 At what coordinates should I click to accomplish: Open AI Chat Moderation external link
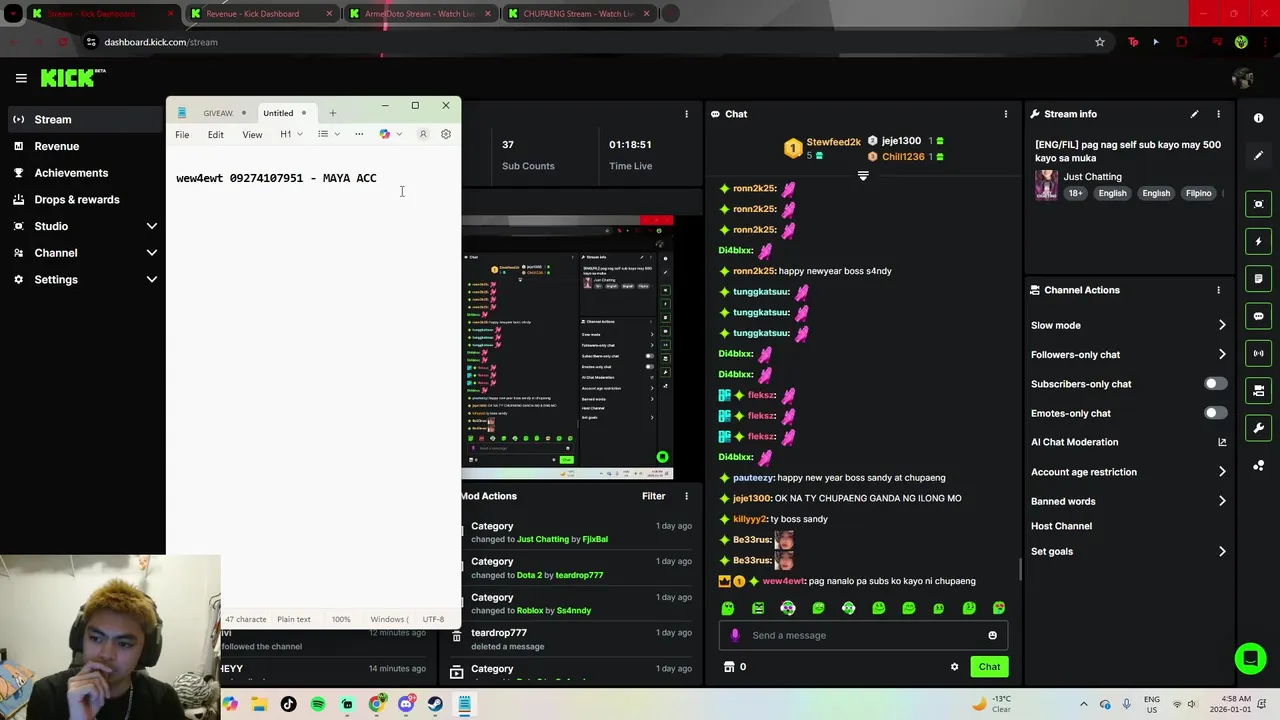1222,442
